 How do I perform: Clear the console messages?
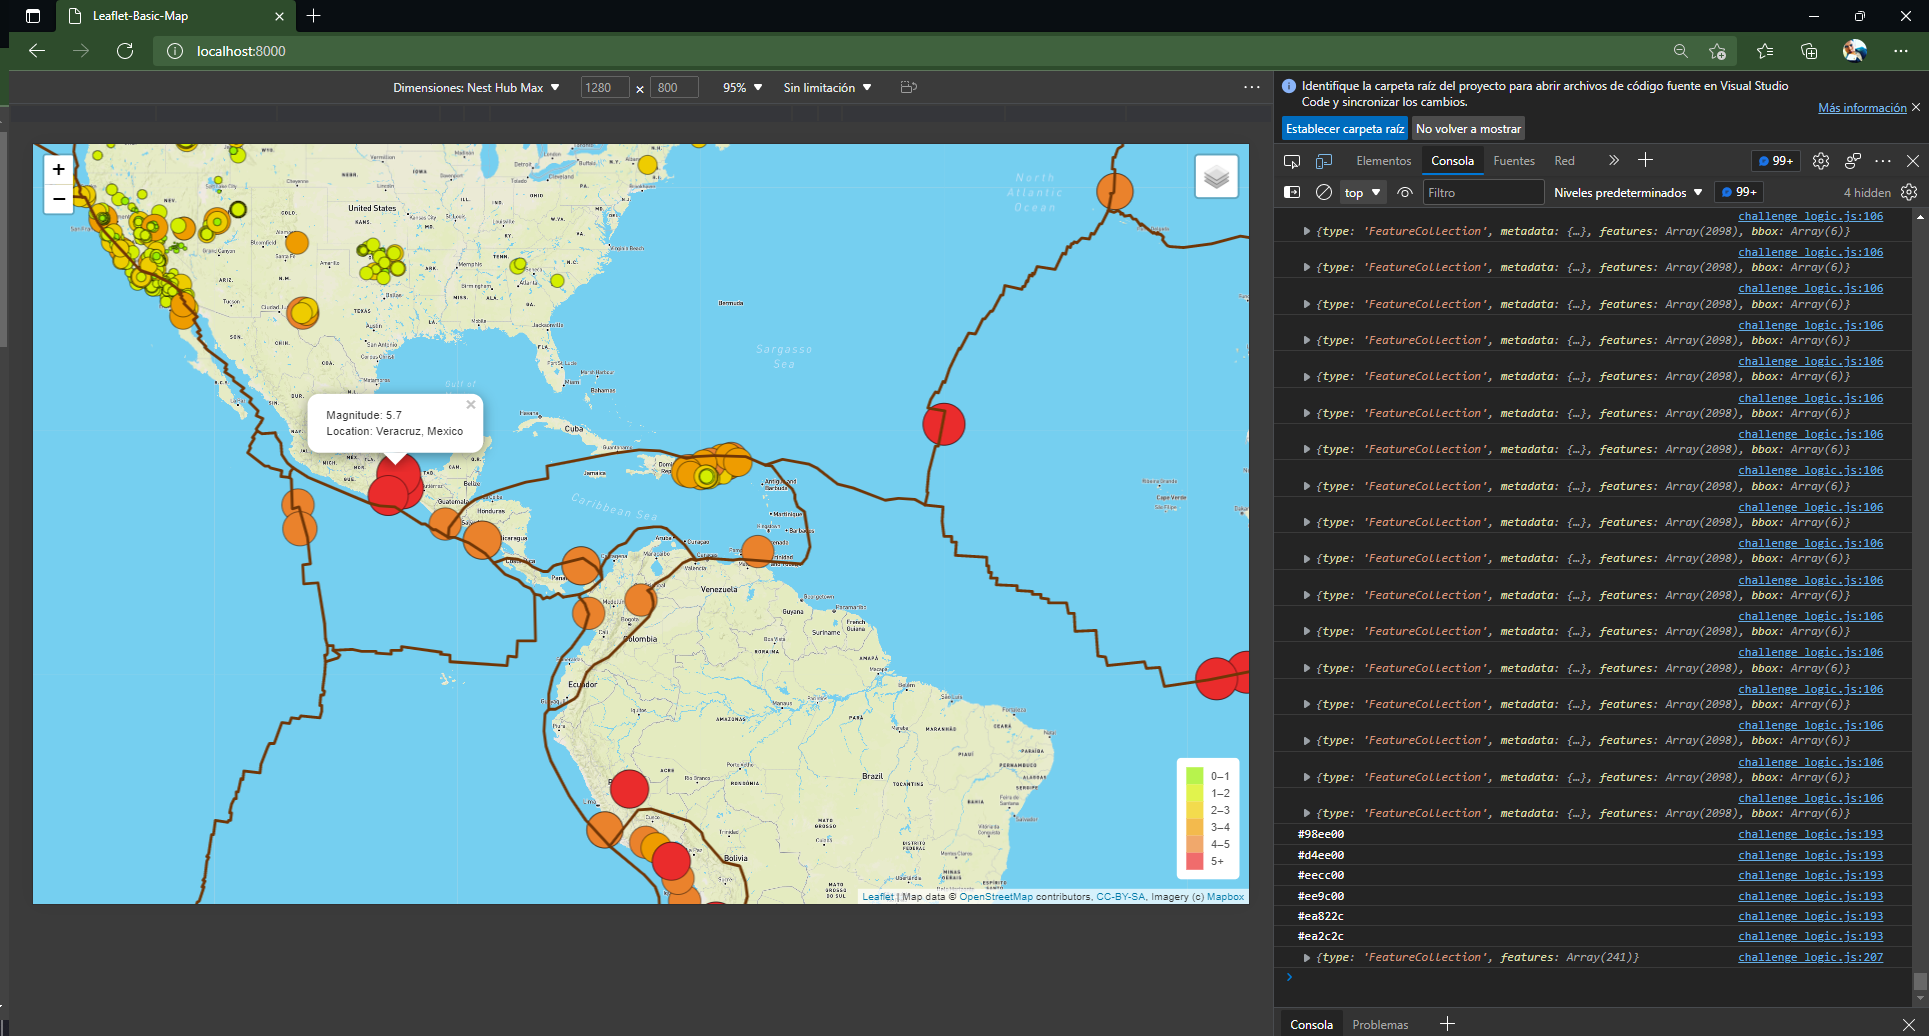(x=1324, y=192)
